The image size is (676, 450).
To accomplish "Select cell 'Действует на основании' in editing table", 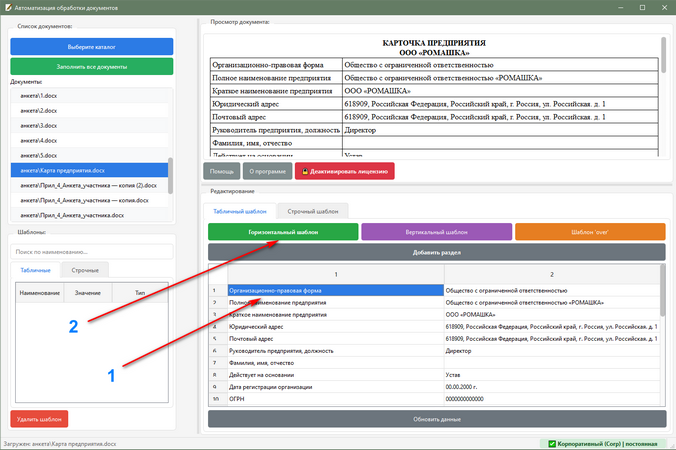I will pyautogui.click(x=336, y=375).
